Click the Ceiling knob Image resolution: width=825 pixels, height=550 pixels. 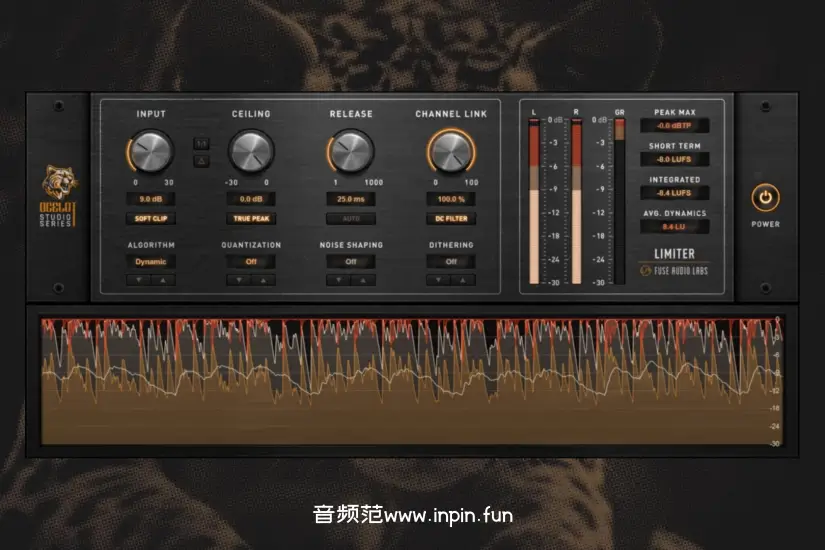coord(250,152)
